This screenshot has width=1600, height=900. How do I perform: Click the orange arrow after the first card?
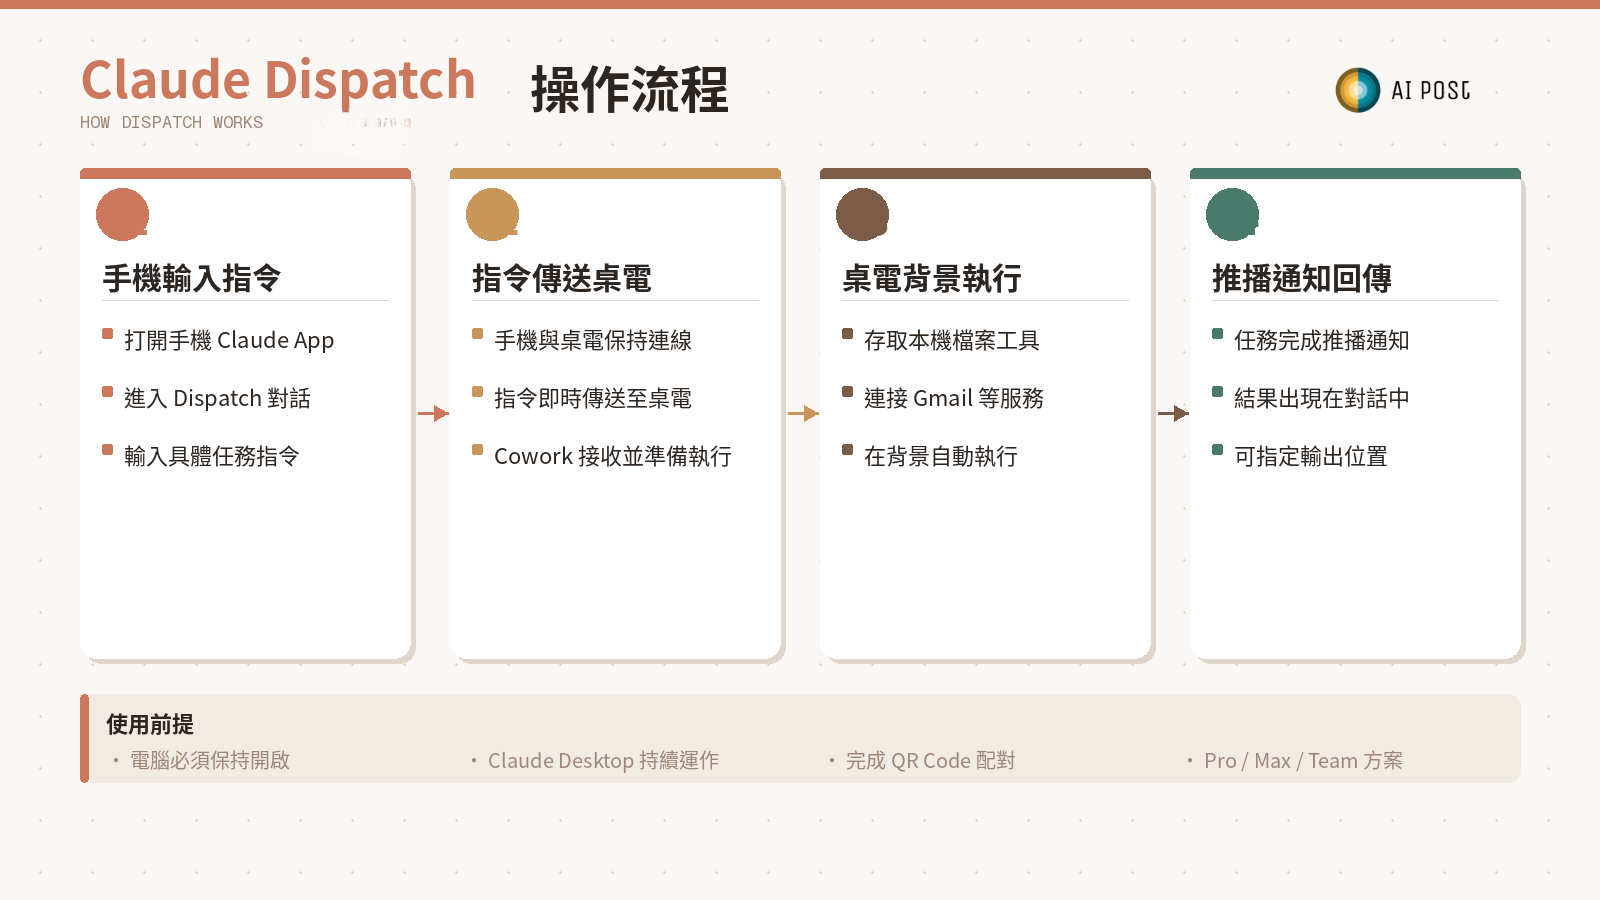click(433, 413)
